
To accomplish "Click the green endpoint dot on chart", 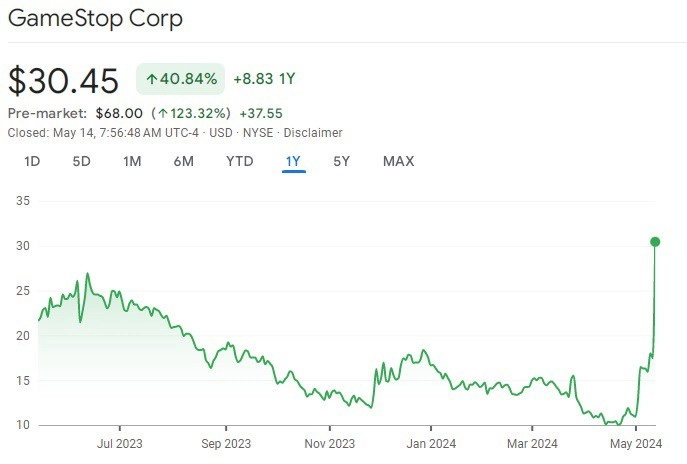I will pos(655,241).
